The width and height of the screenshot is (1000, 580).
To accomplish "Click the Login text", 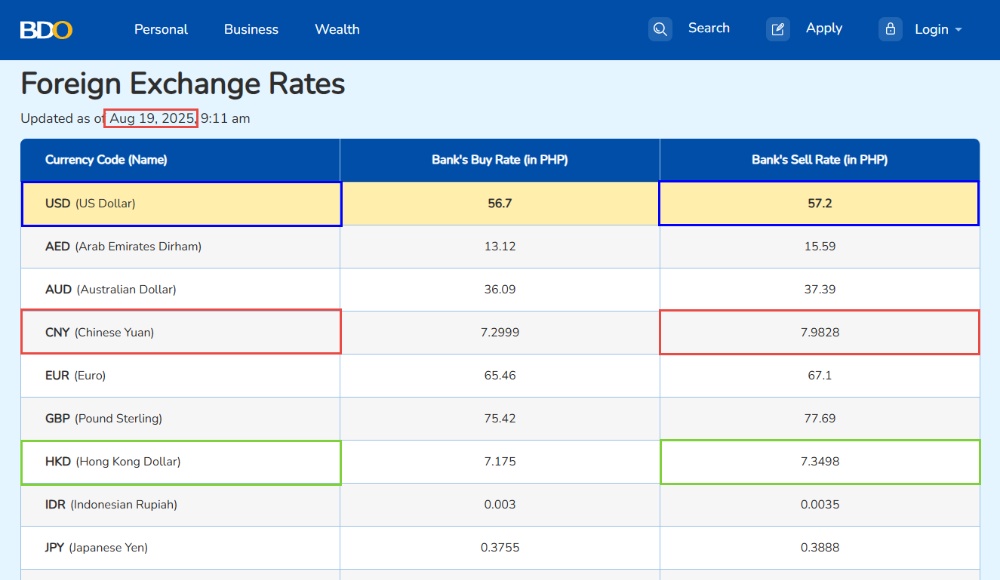I will 931,29.
